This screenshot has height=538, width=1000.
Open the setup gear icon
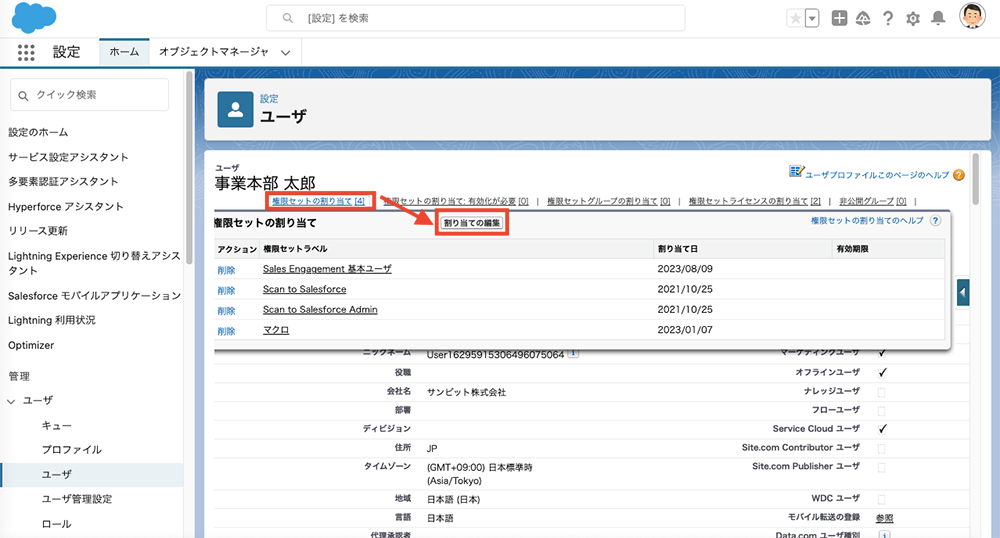pyautogui.click(x=913, y=18)
